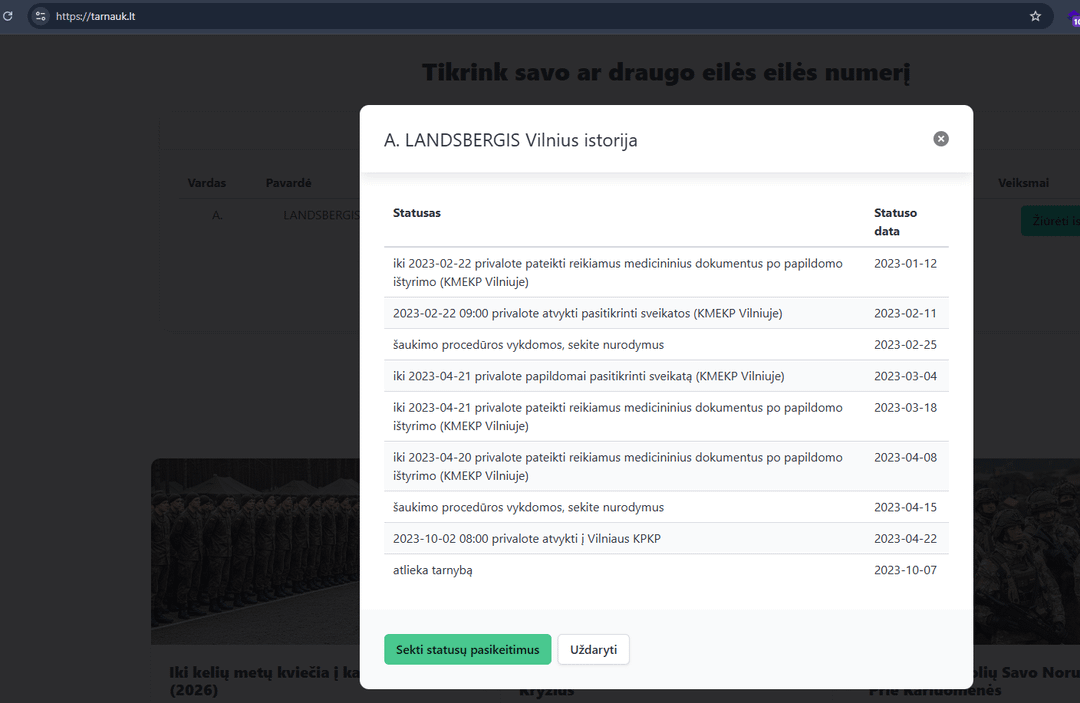Close the istorija modal with X icon
This screenshot has width=1080, height=703.
[940, 139]
